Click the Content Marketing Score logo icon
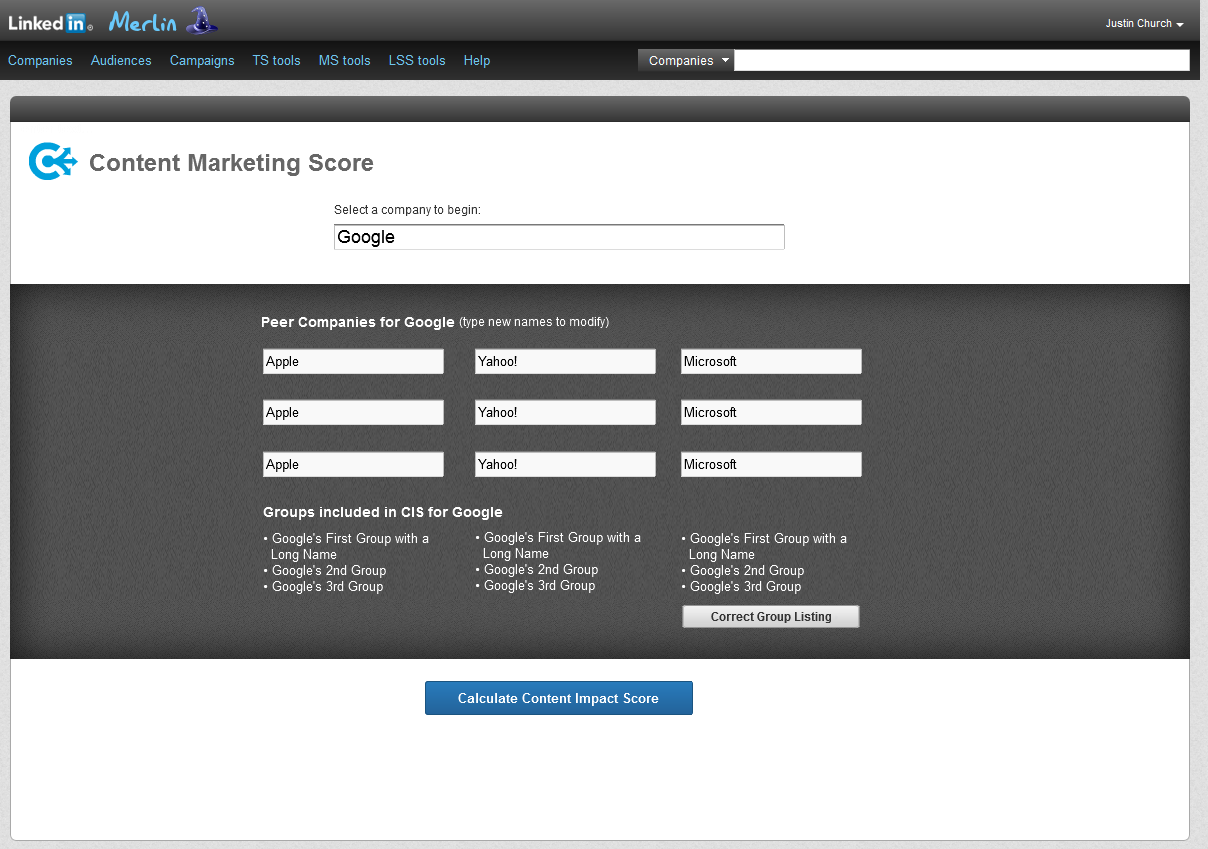The image size is (1208, 849). (52, 162)
